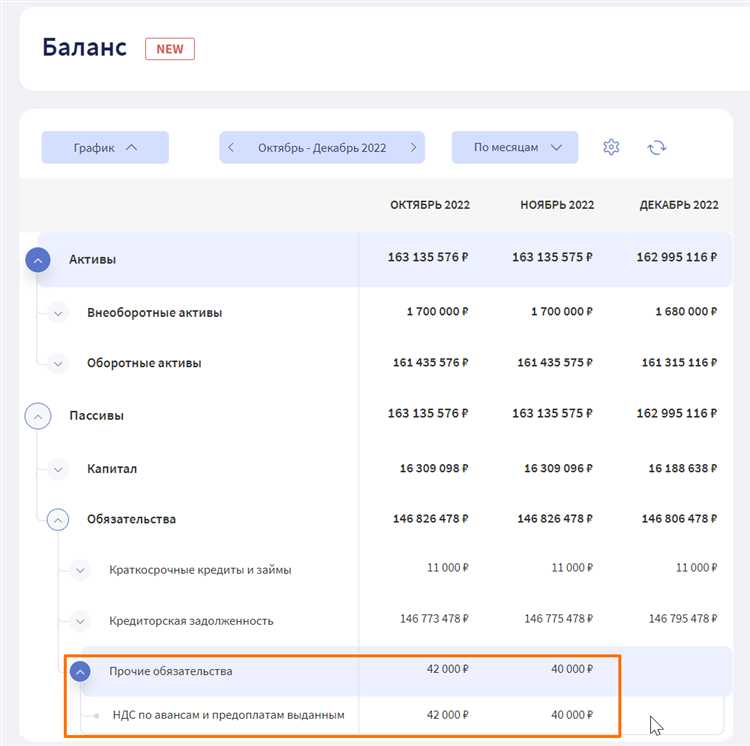Go to previous period with left arrow
This screenshot has width=750, height=746.
[x=232, y=147]
